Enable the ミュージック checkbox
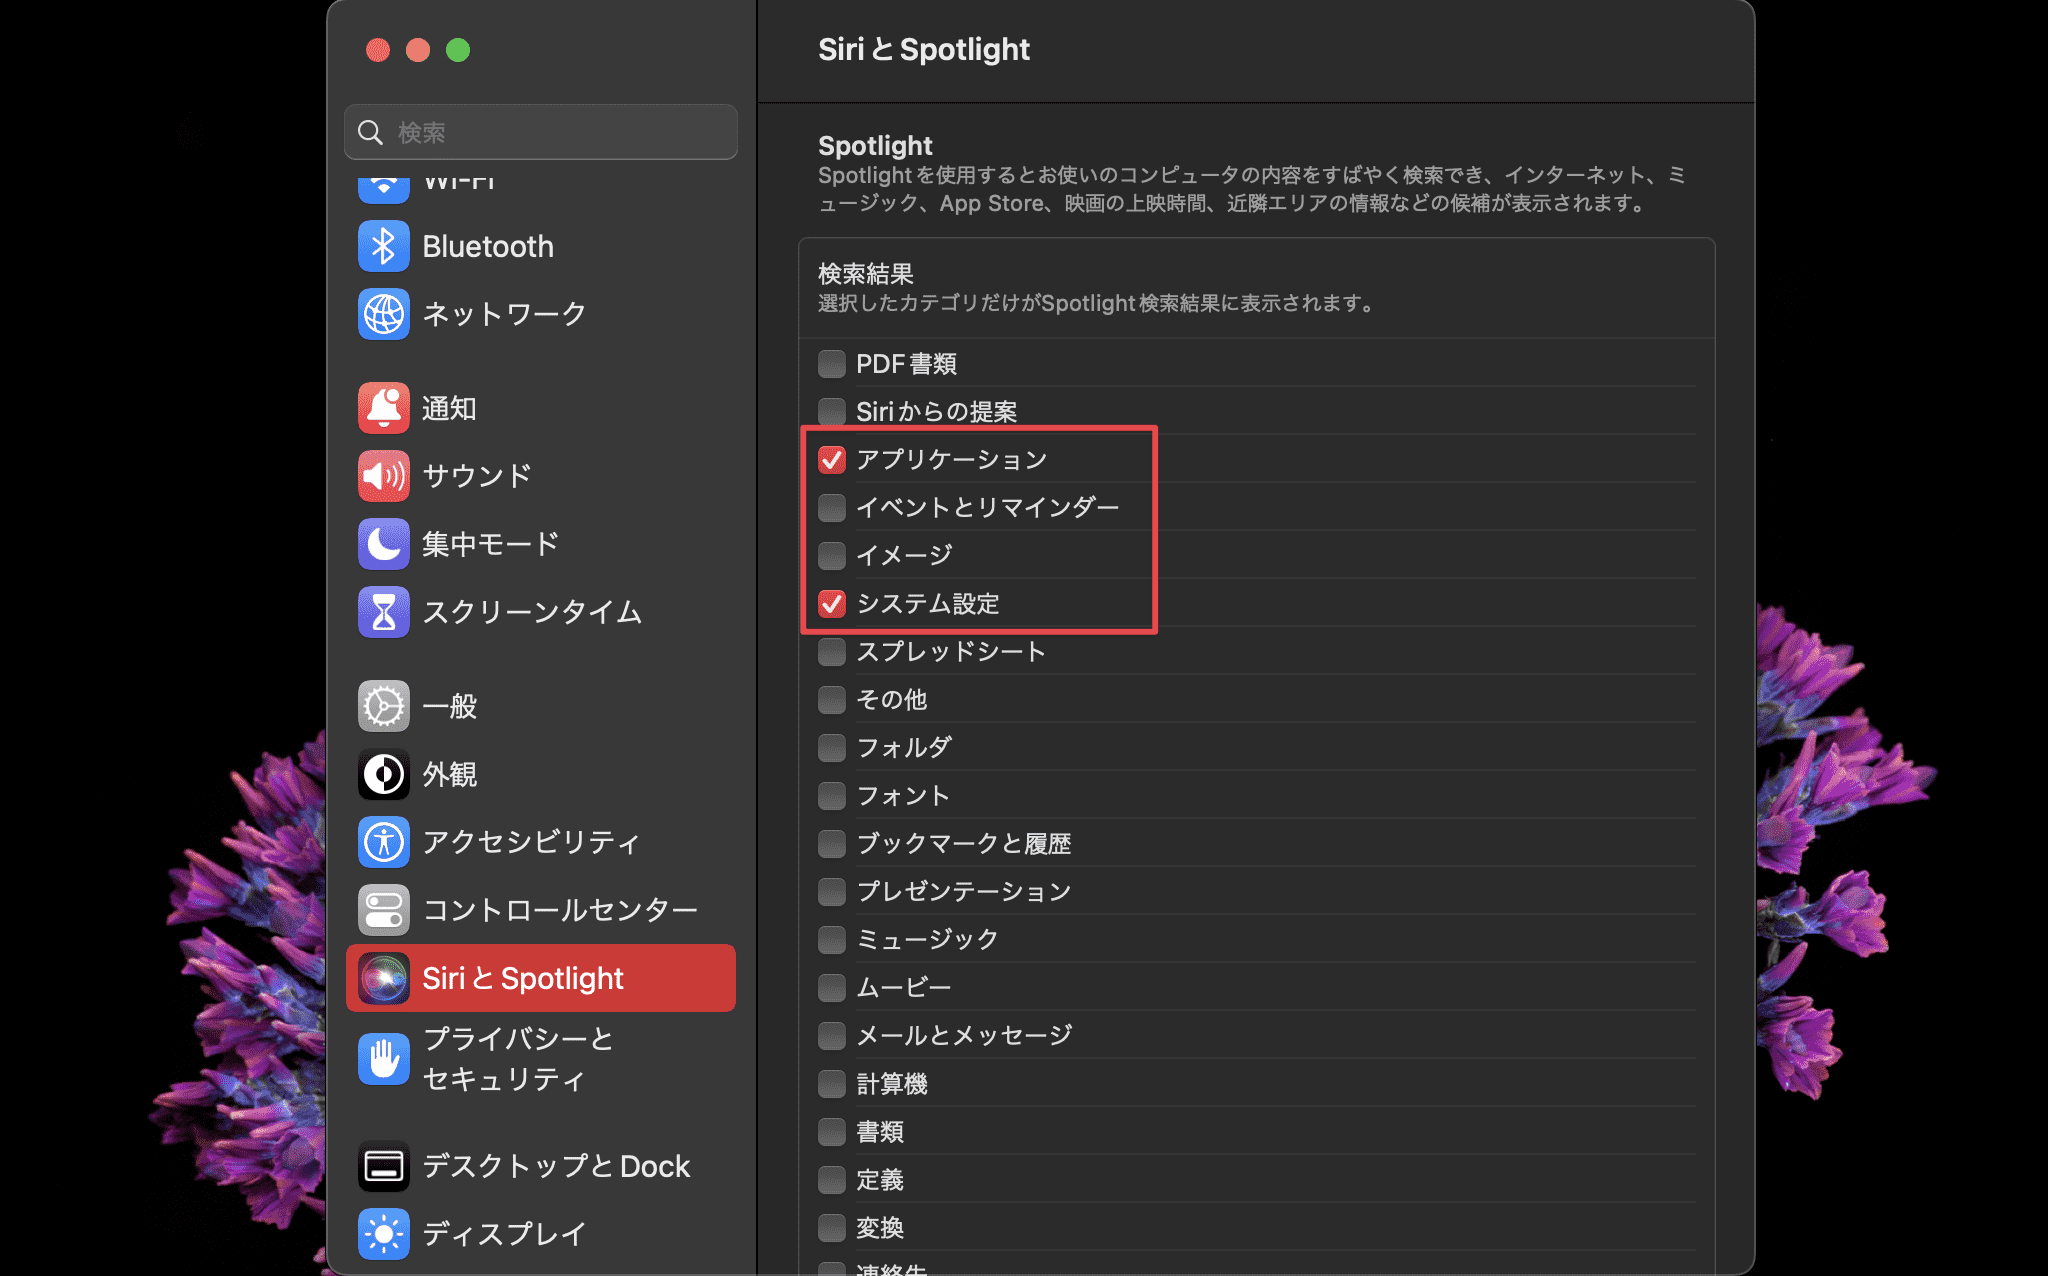 [832, 940]
